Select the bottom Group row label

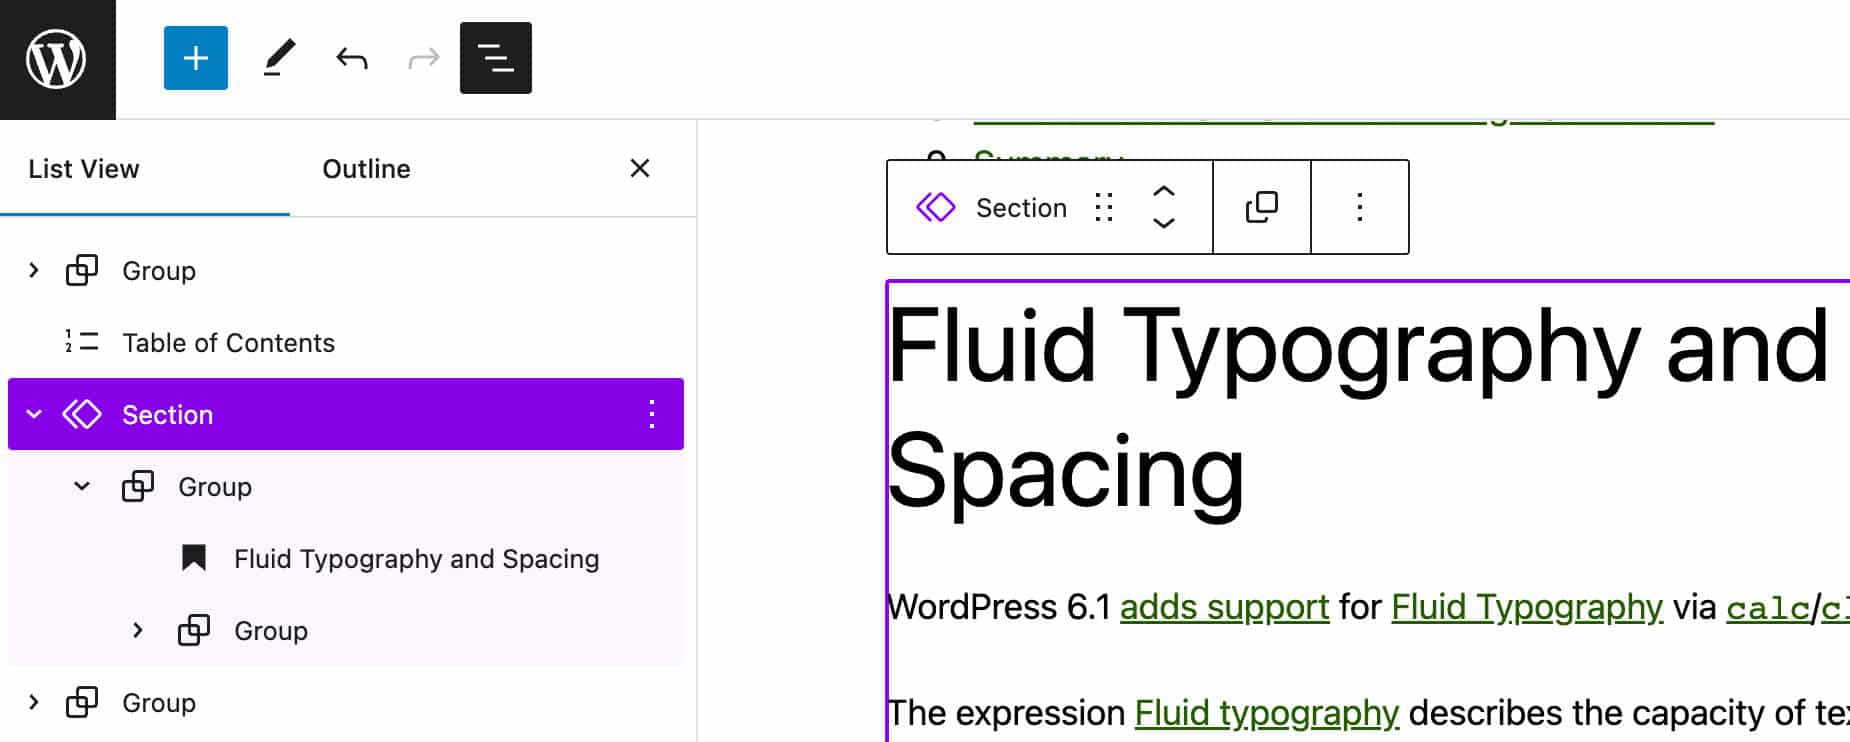click(159, 703)
